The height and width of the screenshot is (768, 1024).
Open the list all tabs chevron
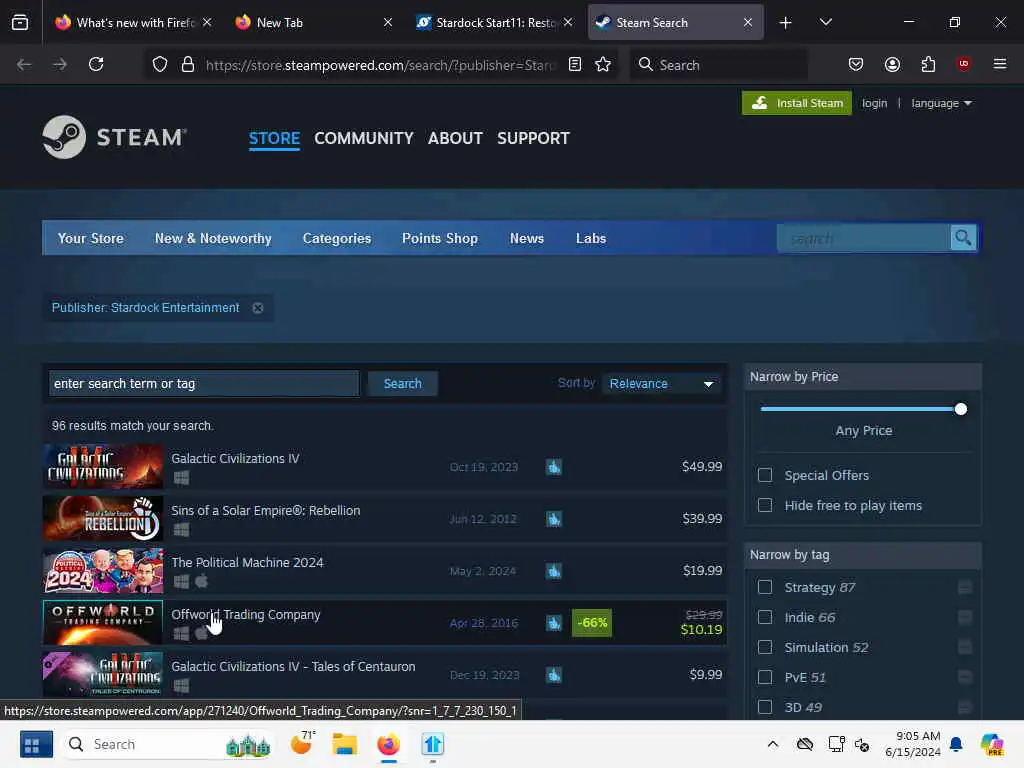click(825, 22)
